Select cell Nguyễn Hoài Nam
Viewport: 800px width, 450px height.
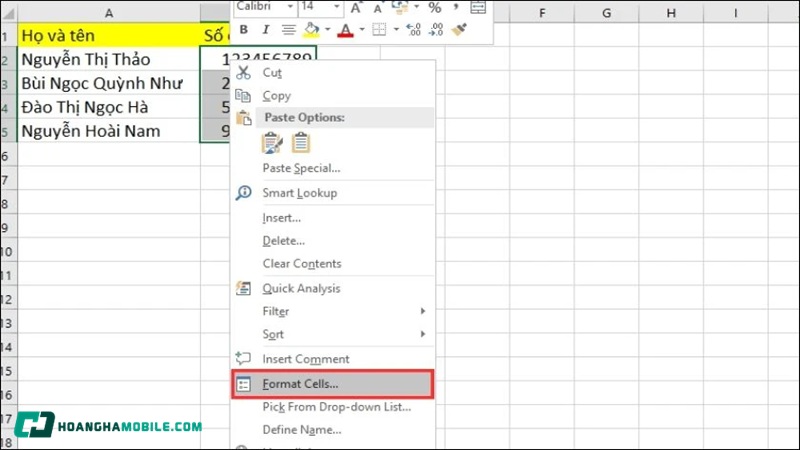(109, 131)
